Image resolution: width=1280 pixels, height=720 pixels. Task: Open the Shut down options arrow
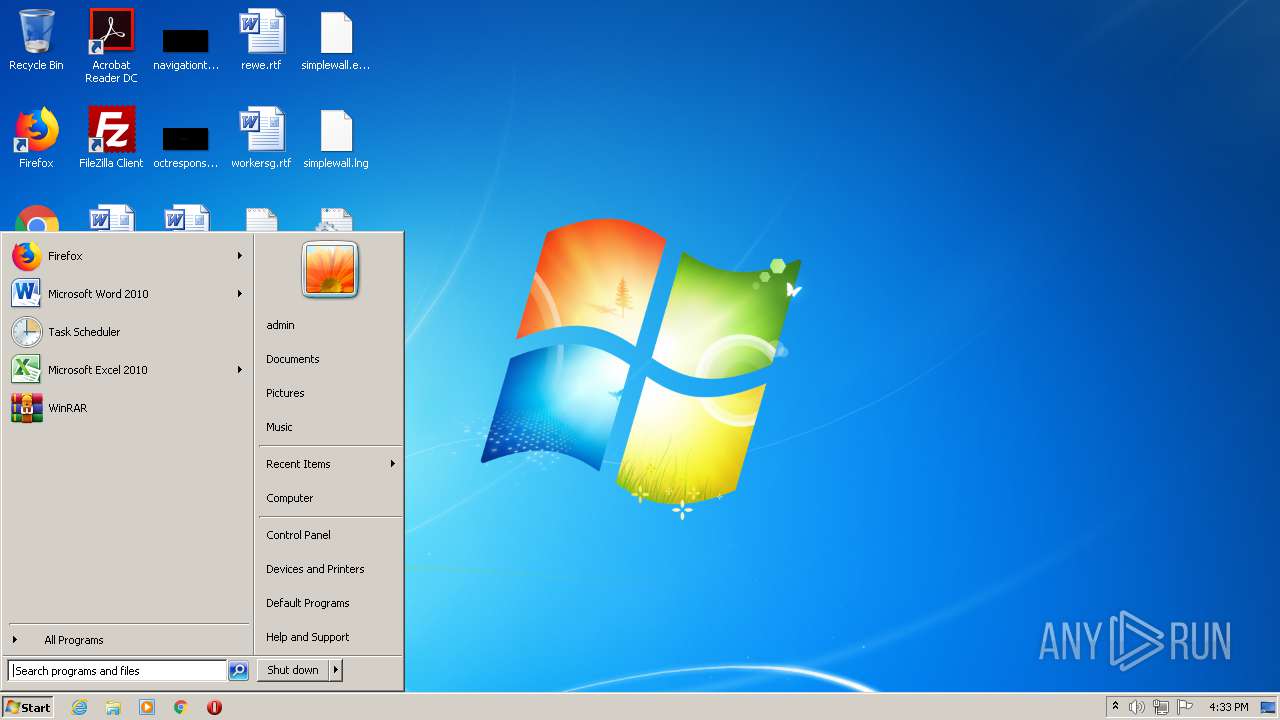pos(336,670)
